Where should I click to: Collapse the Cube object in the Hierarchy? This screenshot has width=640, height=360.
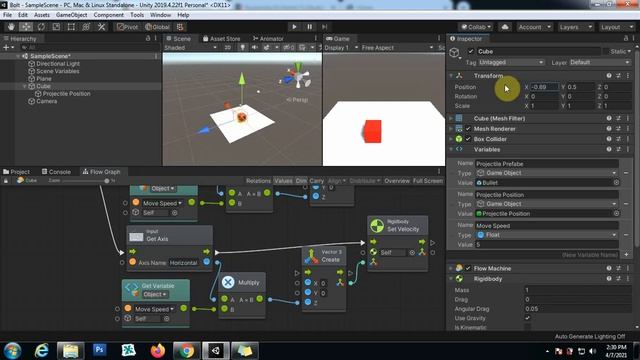point(25,86)
